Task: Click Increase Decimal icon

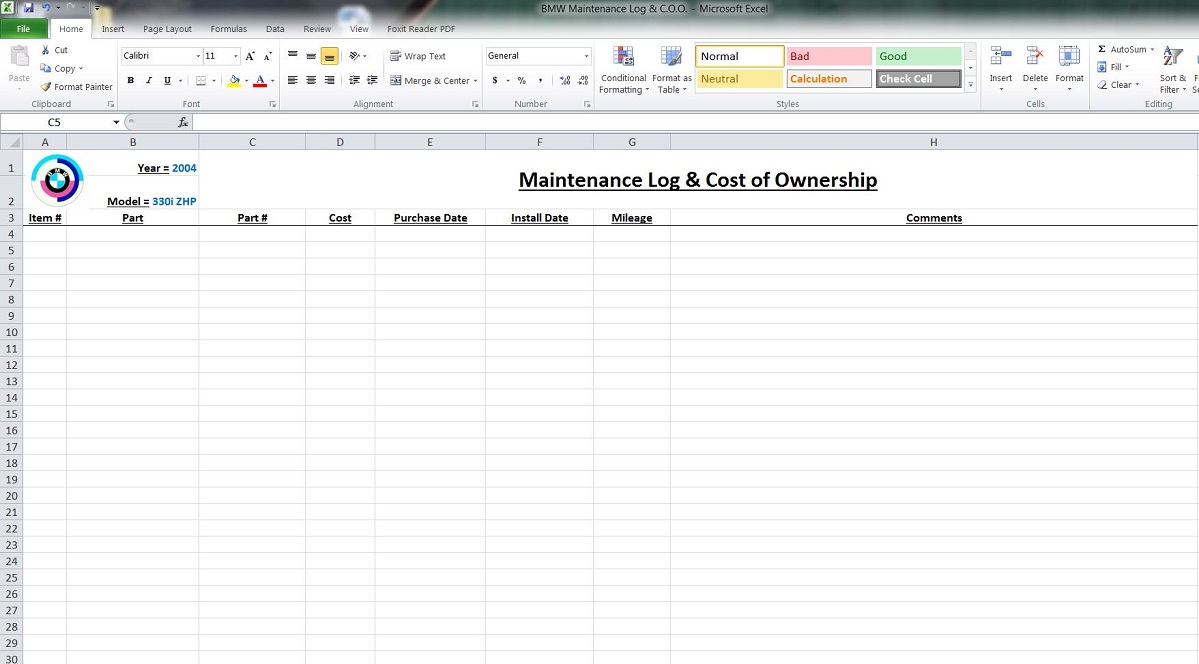Action: click(x=565, y=80)
